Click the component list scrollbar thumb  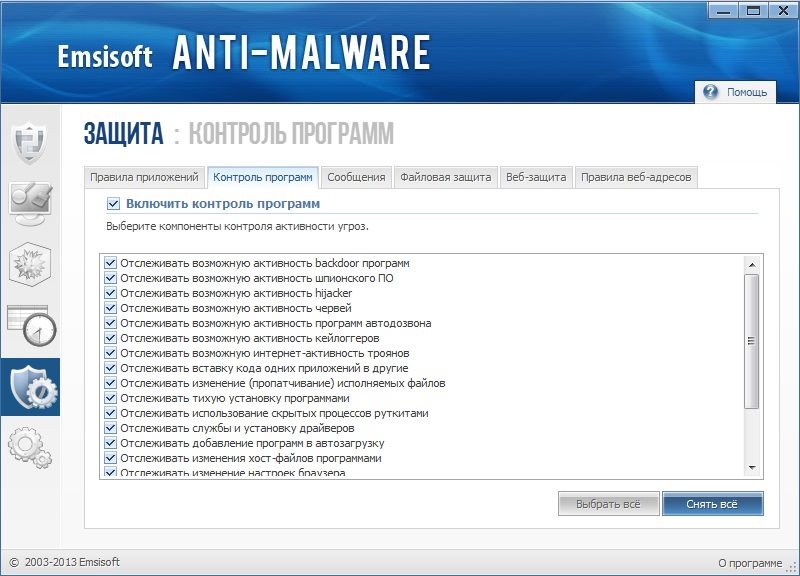[752, 341]
